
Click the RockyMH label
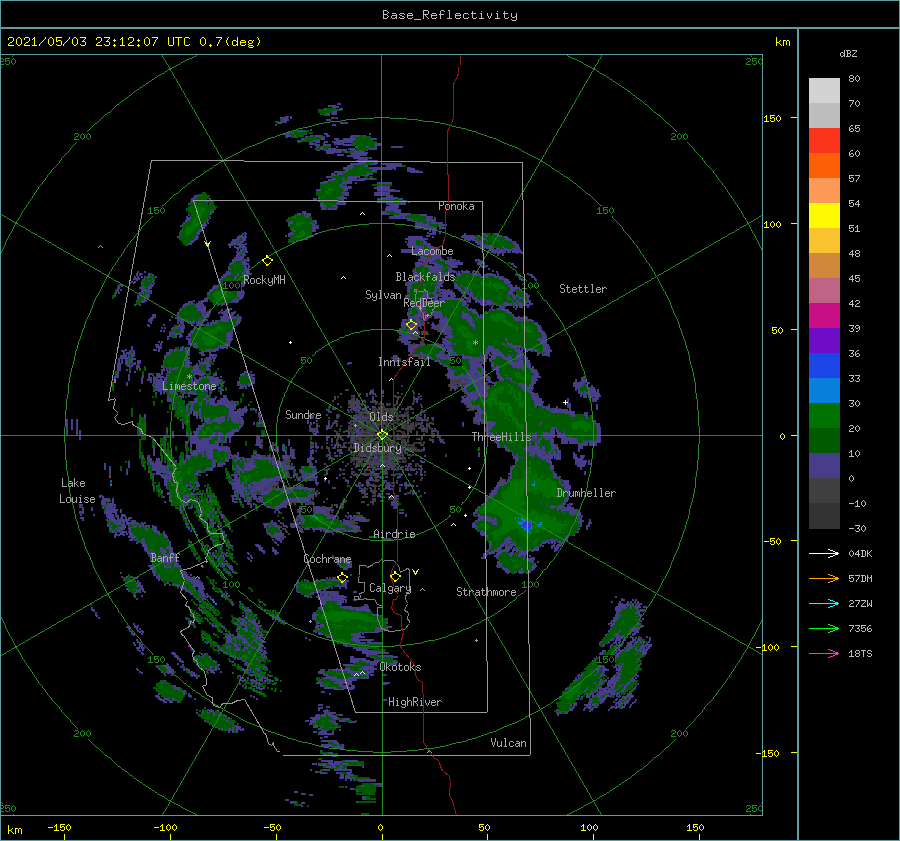tap(264, 280)
